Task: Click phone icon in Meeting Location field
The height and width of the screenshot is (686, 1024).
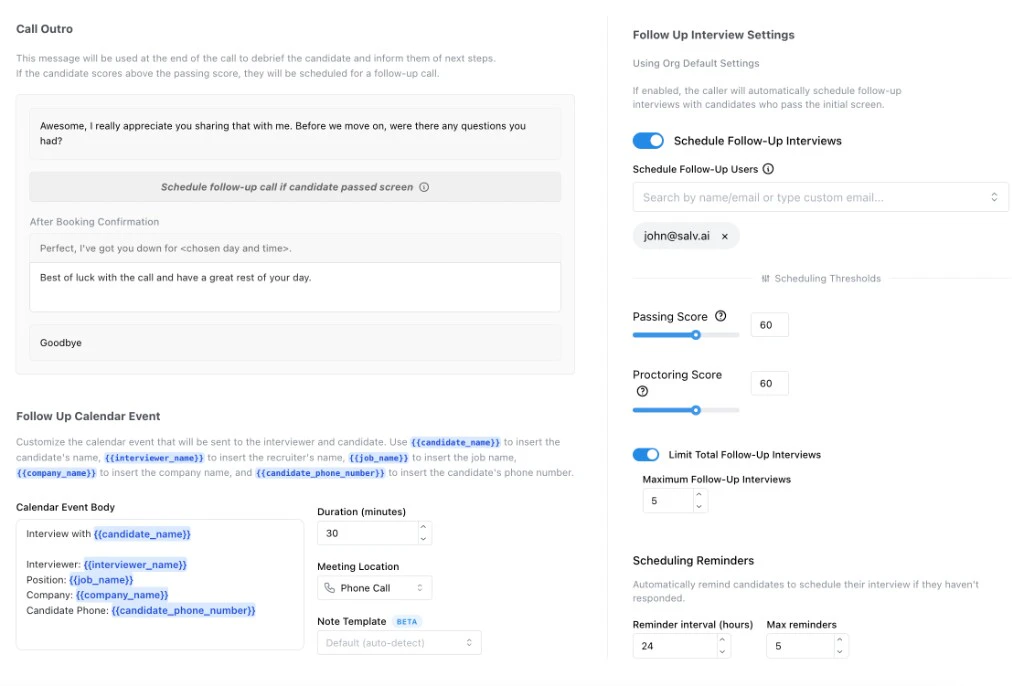Action: [x=330, y=588]
